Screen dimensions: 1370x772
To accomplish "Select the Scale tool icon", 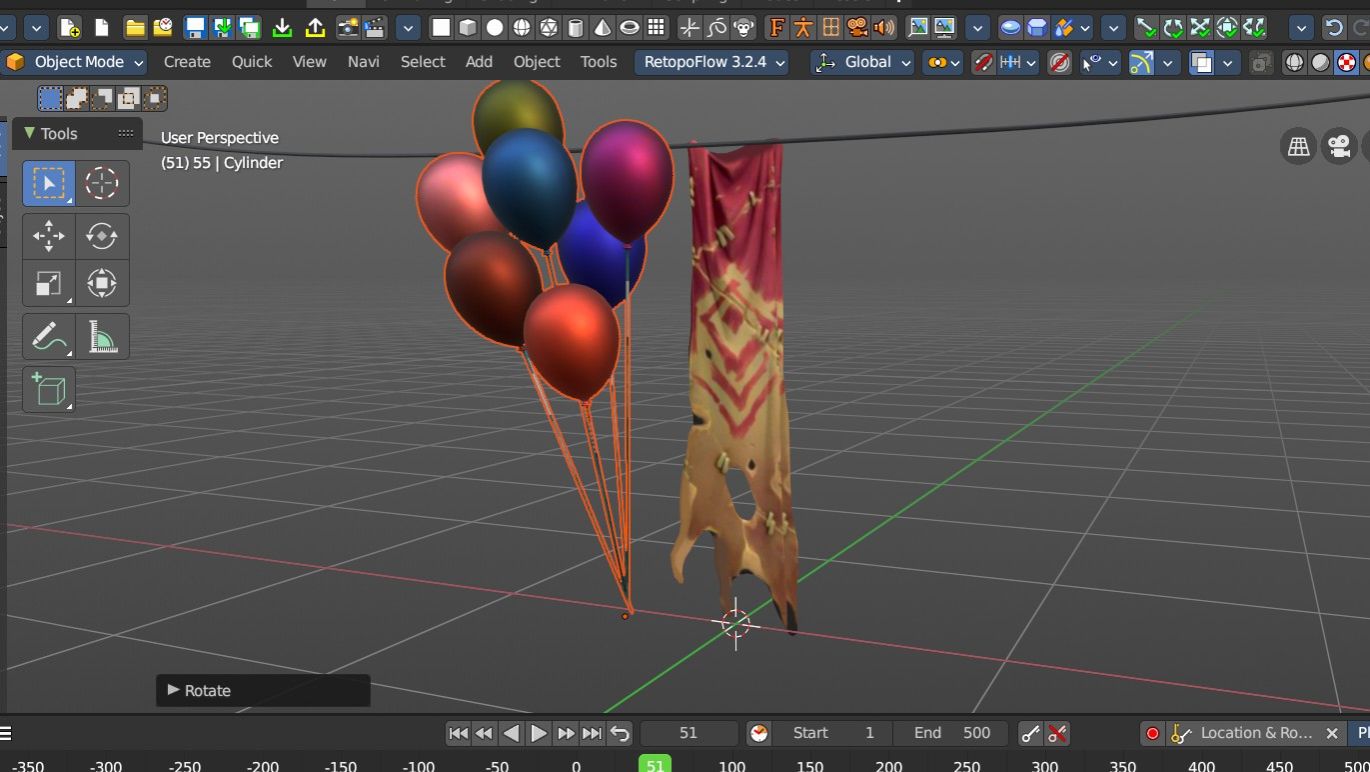I will [x=49, y=284].
